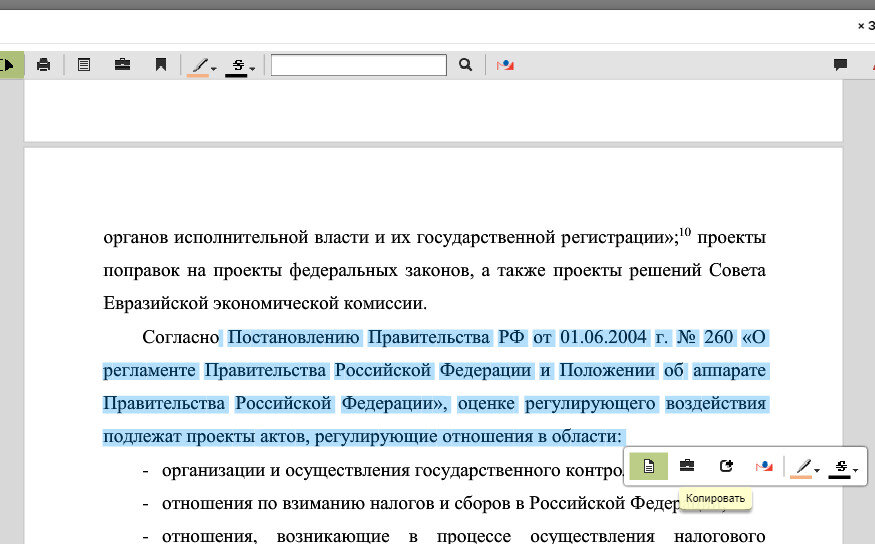Click the green panel expand arrow at left

[x=9, y=65]
